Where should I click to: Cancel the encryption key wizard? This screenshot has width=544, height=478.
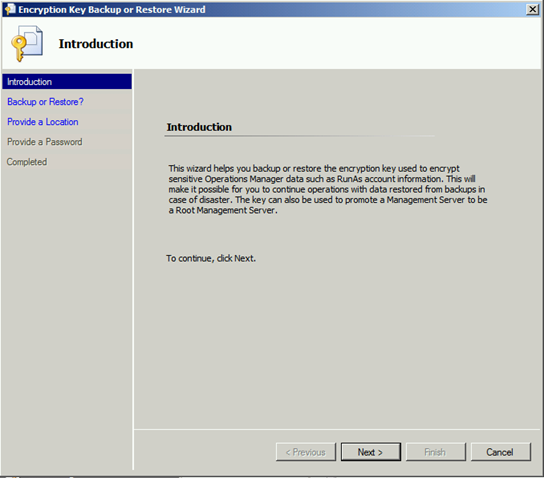click(501, 452)
